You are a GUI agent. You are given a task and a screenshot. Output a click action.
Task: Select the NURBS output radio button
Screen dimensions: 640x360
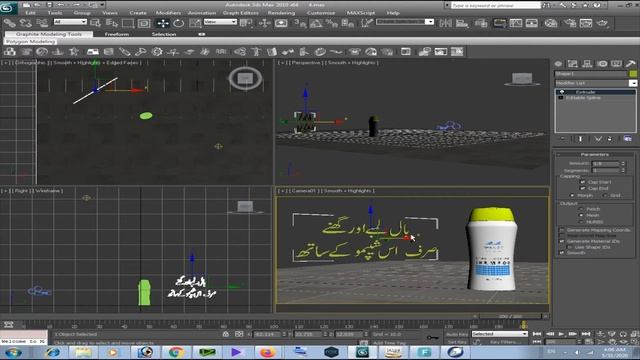tap(581, 222)
